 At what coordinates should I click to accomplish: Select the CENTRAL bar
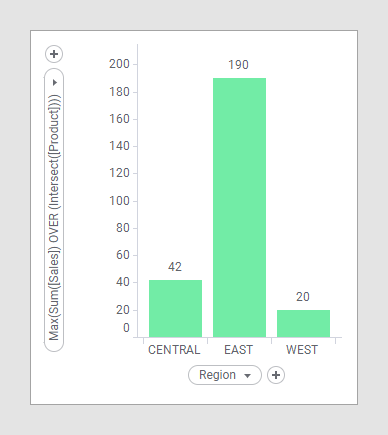point(175,309)
